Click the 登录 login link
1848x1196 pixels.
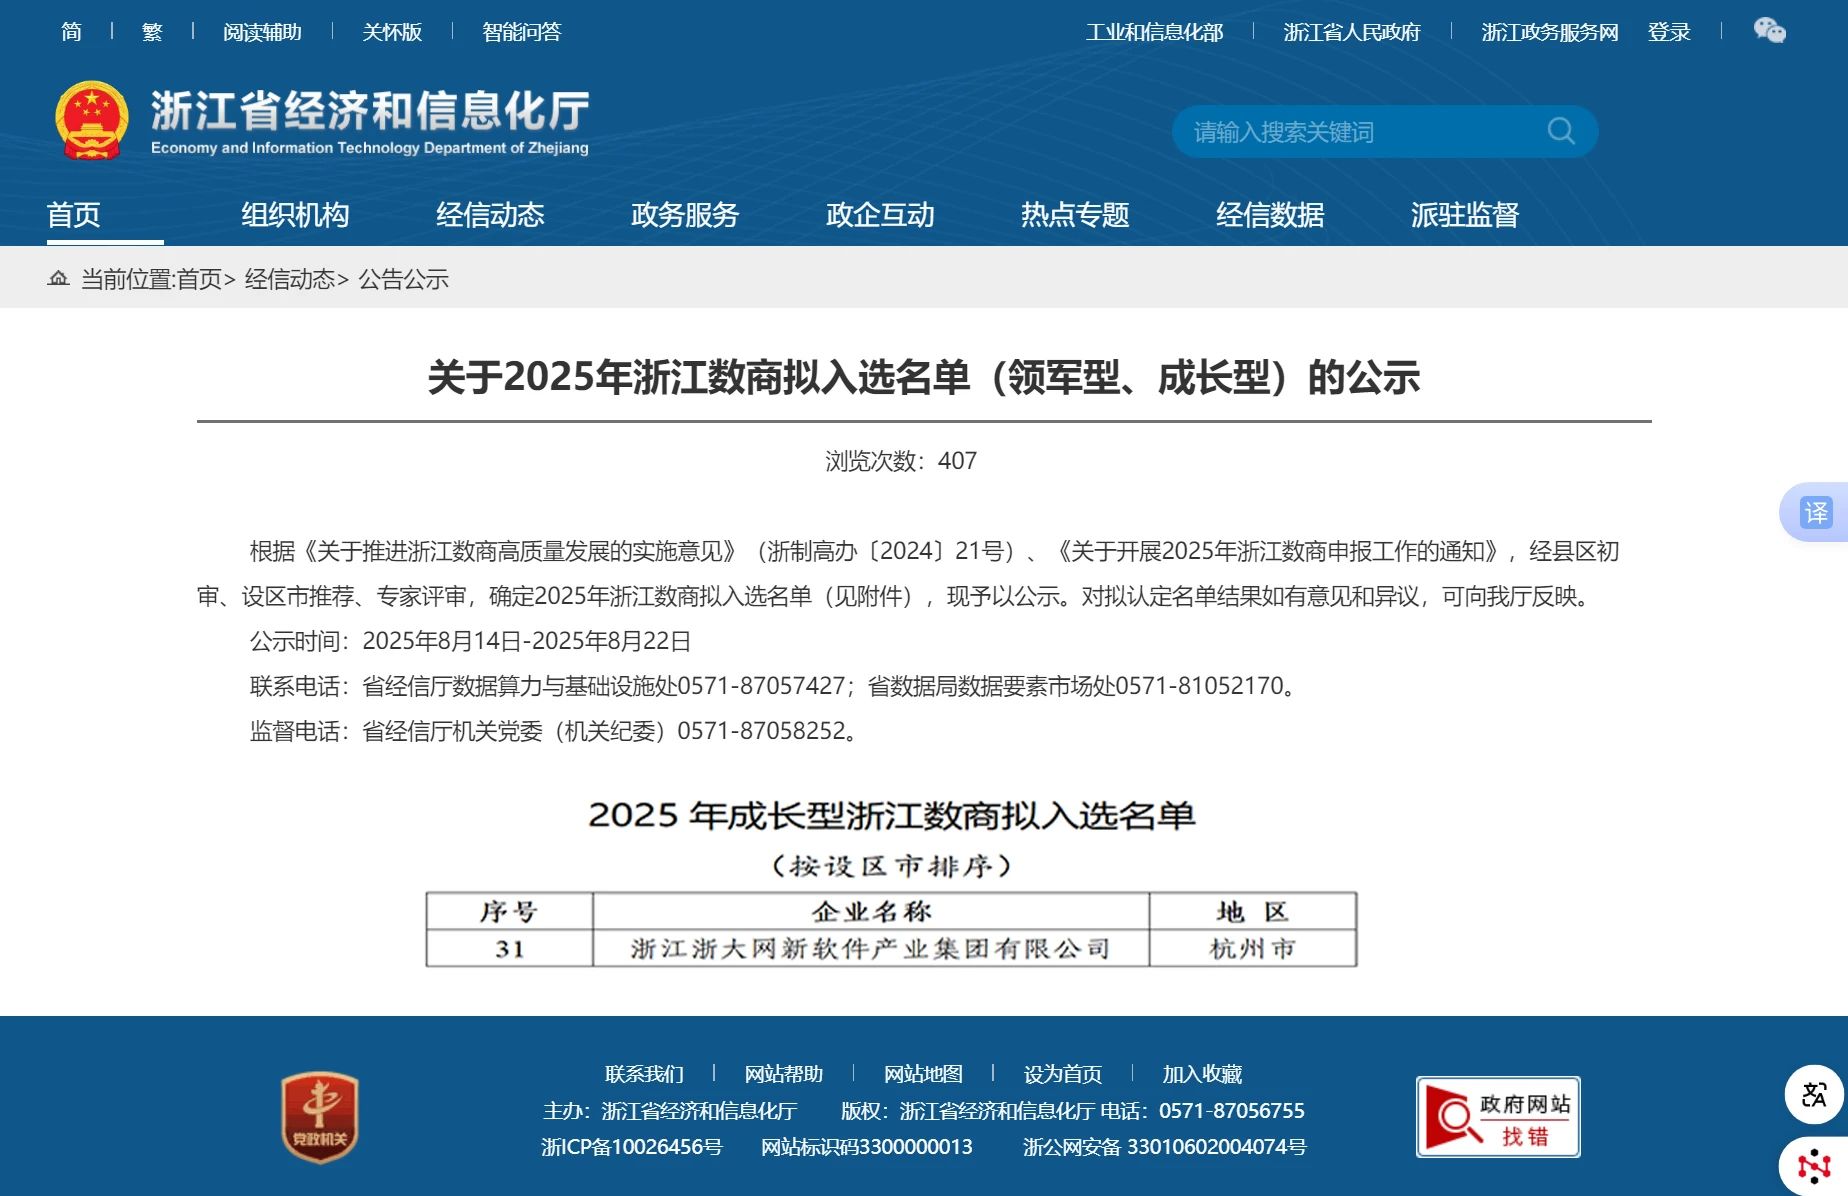click(x=1669, y=32)
